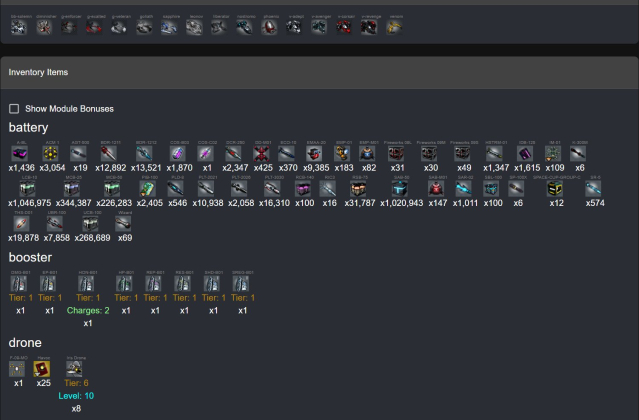Select the EMP-01 battery item
Screen dimensions: 639x420
[x=342, y=154]
